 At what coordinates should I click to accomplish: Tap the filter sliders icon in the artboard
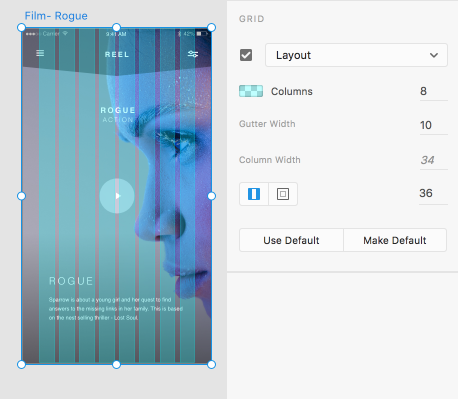click(193, 54)
